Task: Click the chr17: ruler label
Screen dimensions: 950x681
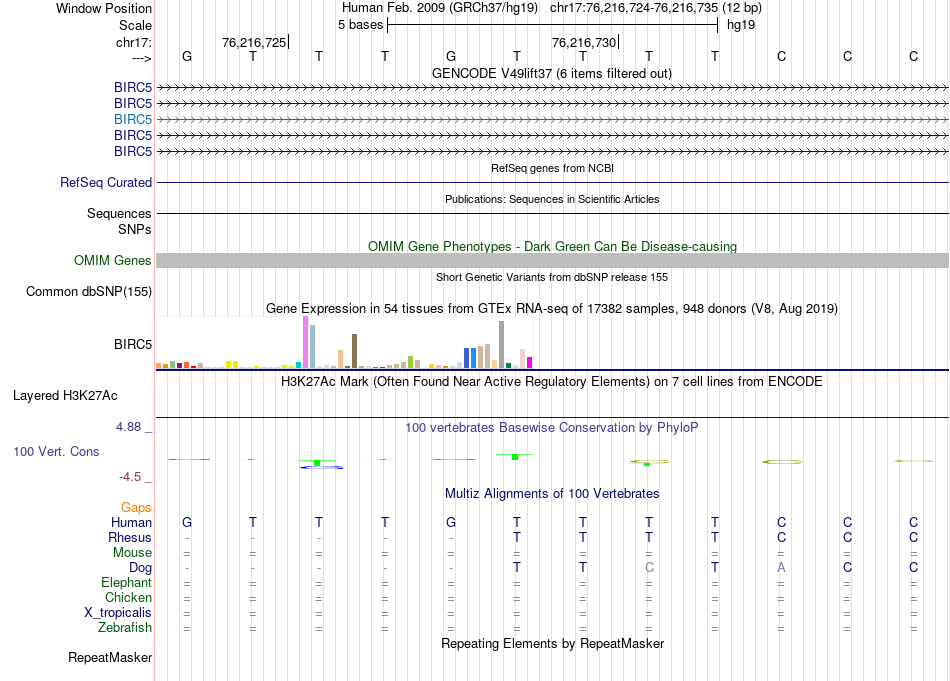Action: [134, 42]
